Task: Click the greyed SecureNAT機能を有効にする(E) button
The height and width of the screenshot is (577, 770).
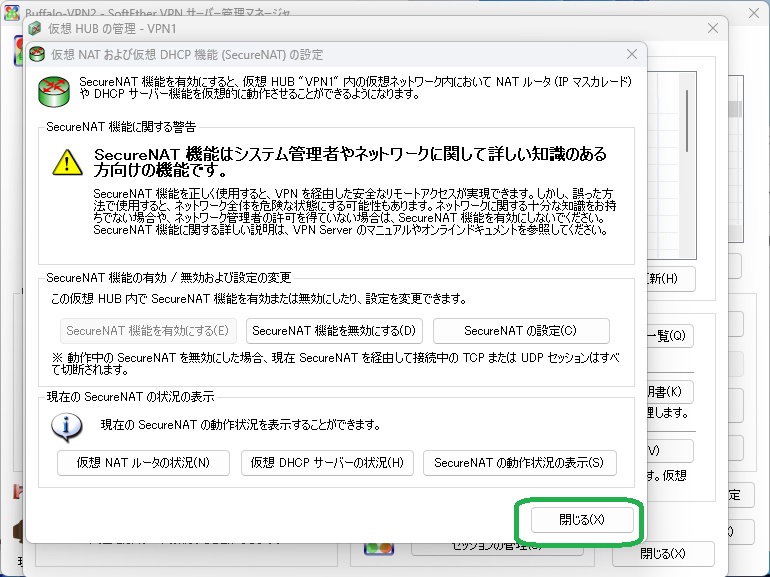Action: pos(148,330)
